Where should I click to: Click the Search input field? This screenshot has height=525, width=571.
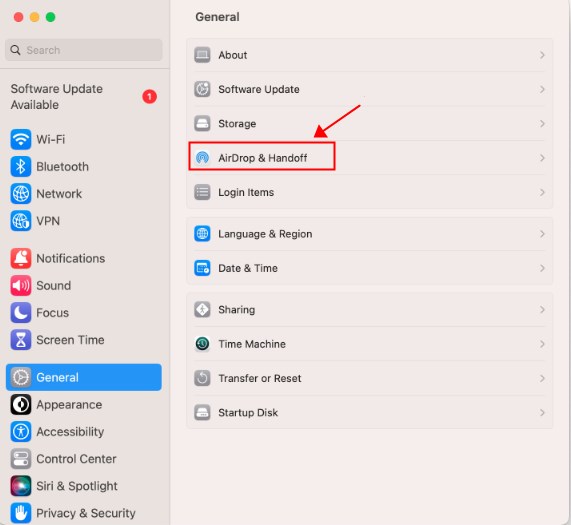(x=84, y=50)
